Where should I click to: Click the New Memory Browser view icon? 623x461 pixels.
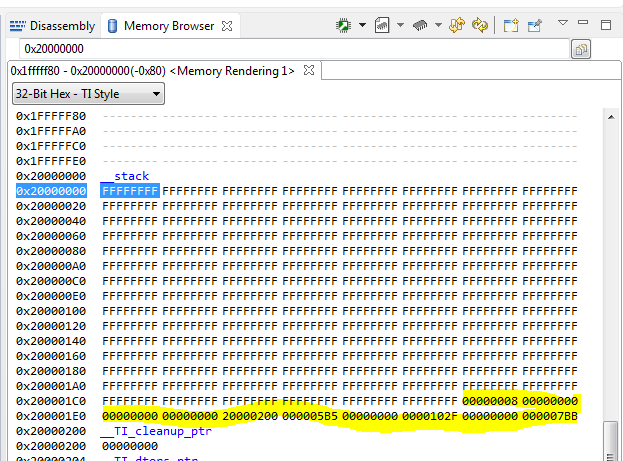(x=511, y=25)
